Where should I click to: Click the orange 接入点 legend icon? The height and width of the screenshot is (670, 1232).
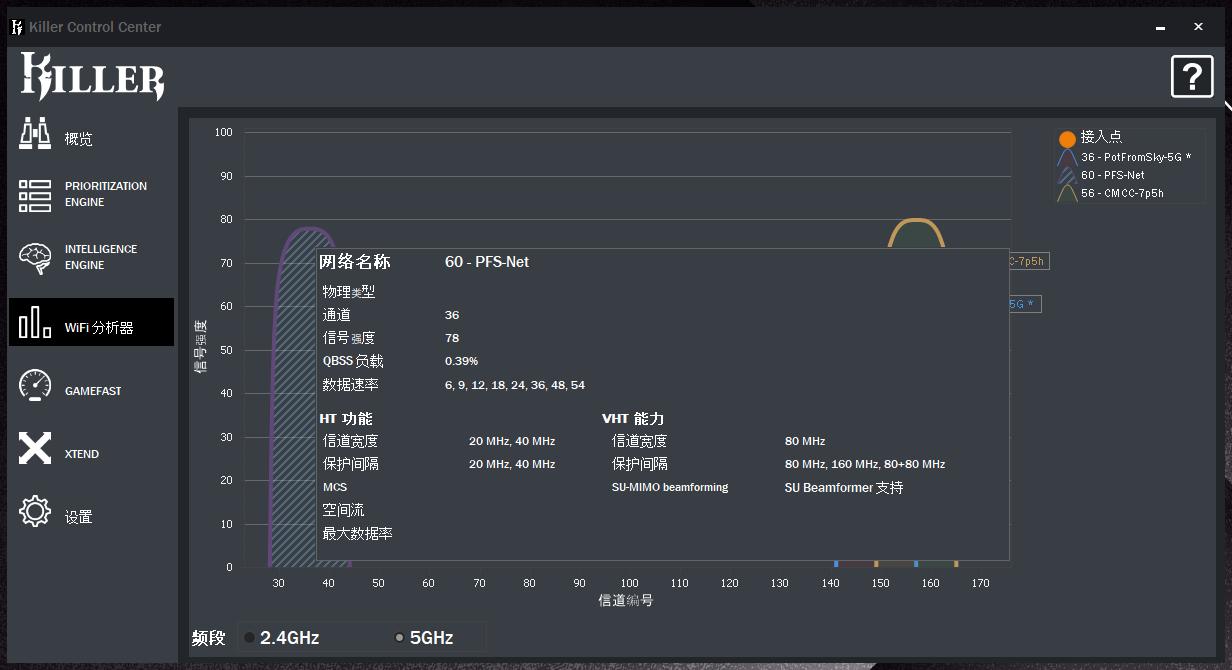coord(1067,137)
